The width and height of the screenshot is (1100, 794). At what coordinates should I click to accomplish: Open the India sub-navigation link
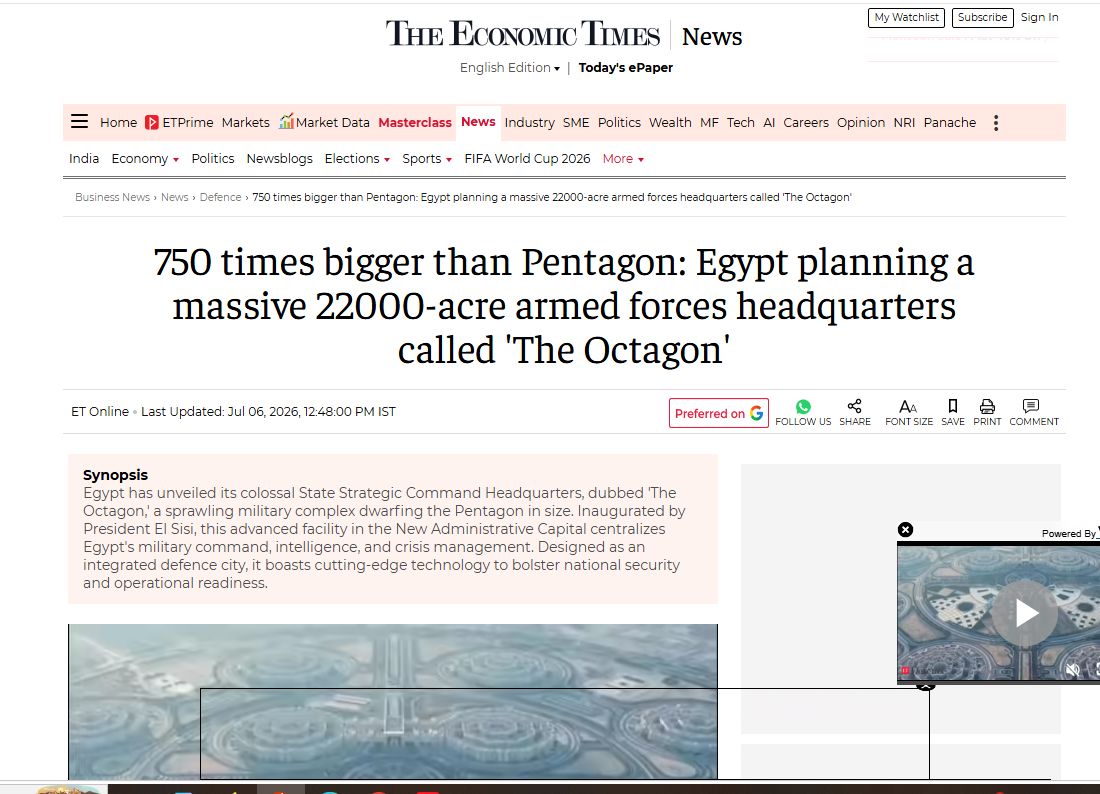(83, 159)
